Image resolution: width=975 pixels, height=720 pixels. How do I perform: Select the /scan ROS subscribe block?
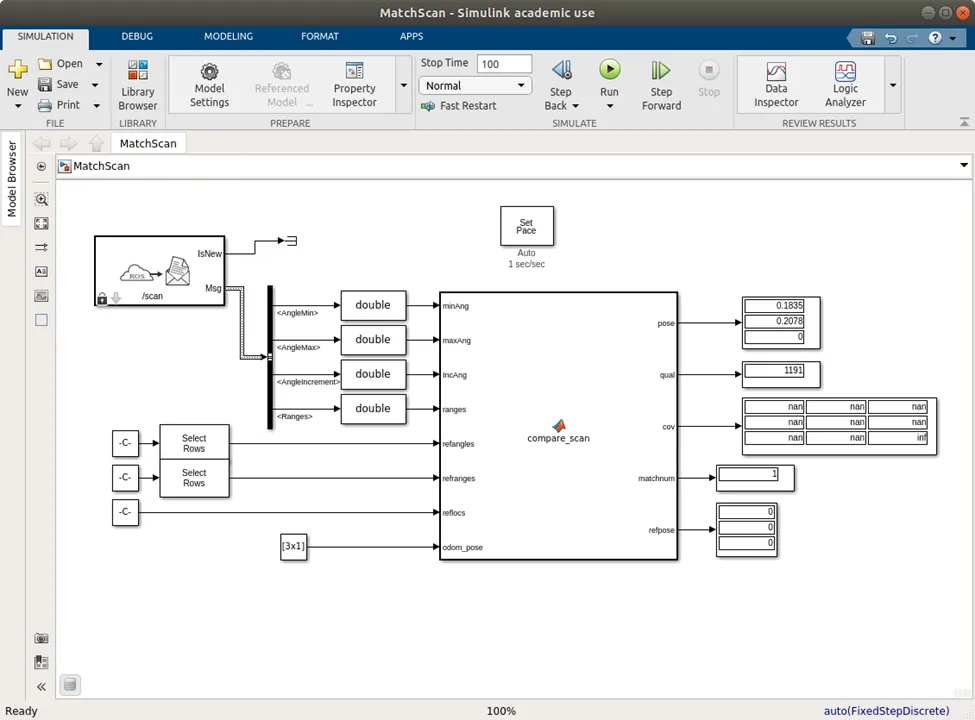pos(159,270)
